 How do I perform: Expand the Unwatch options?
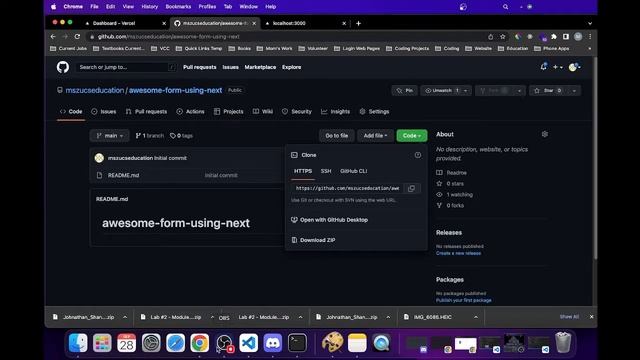point(465,91)
